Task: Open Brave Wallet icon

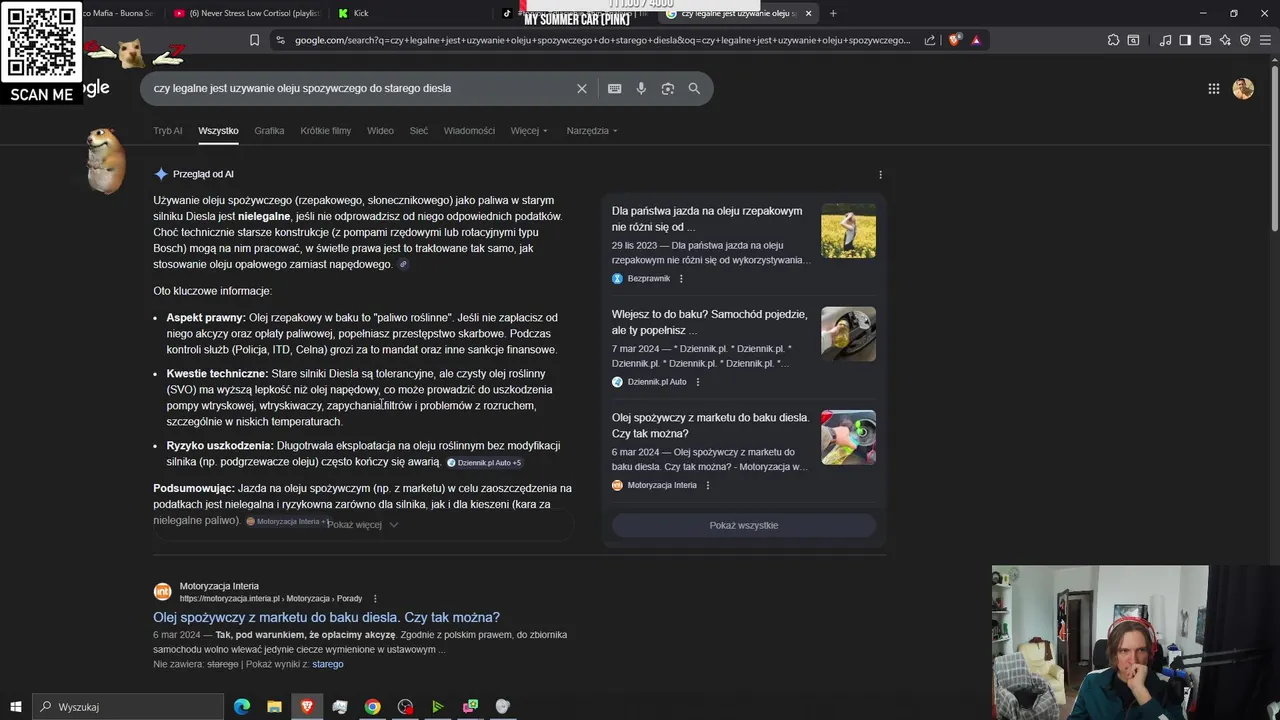Action: point(1205,40)
